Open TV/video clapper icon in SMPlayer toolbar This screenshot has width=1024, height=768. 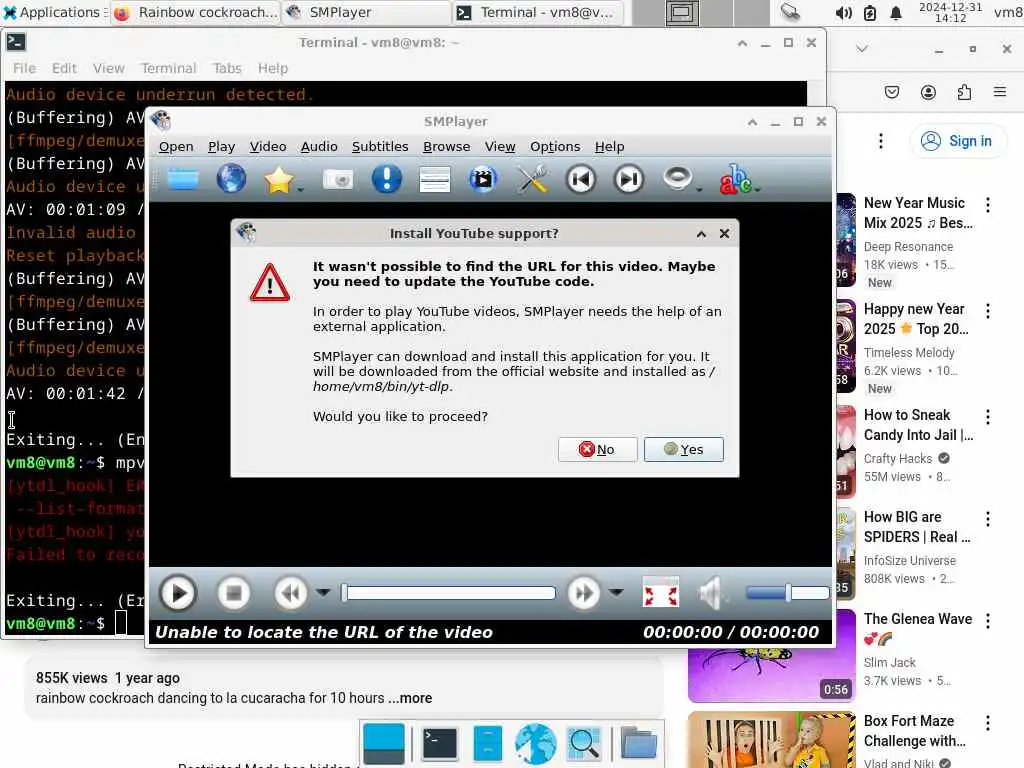tap(483, 179)
